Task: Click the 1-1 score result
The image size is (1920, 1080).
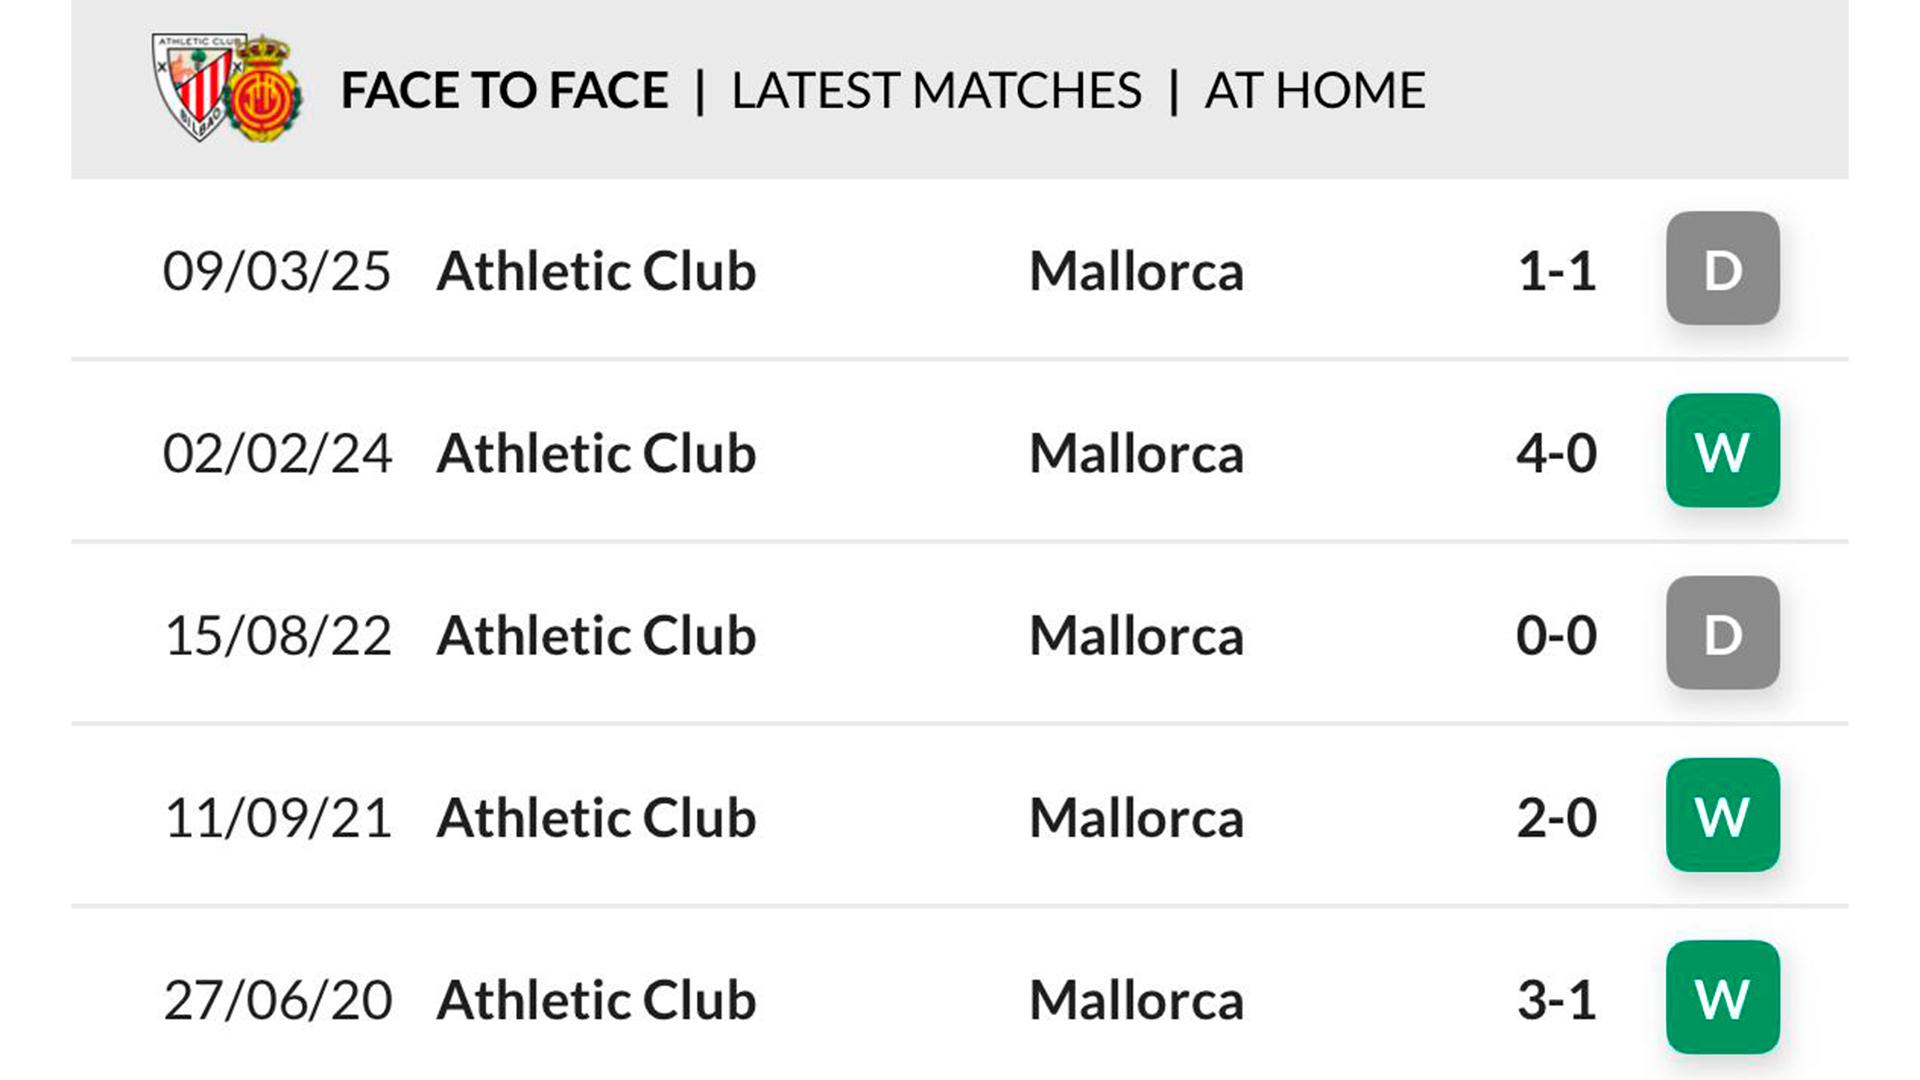Action: 1556,271
